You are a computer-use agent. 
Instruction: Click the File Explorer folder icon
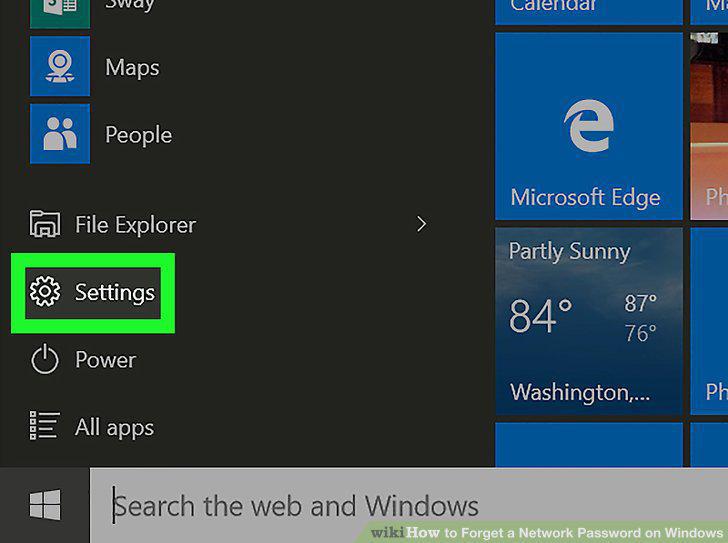[45, 224]
